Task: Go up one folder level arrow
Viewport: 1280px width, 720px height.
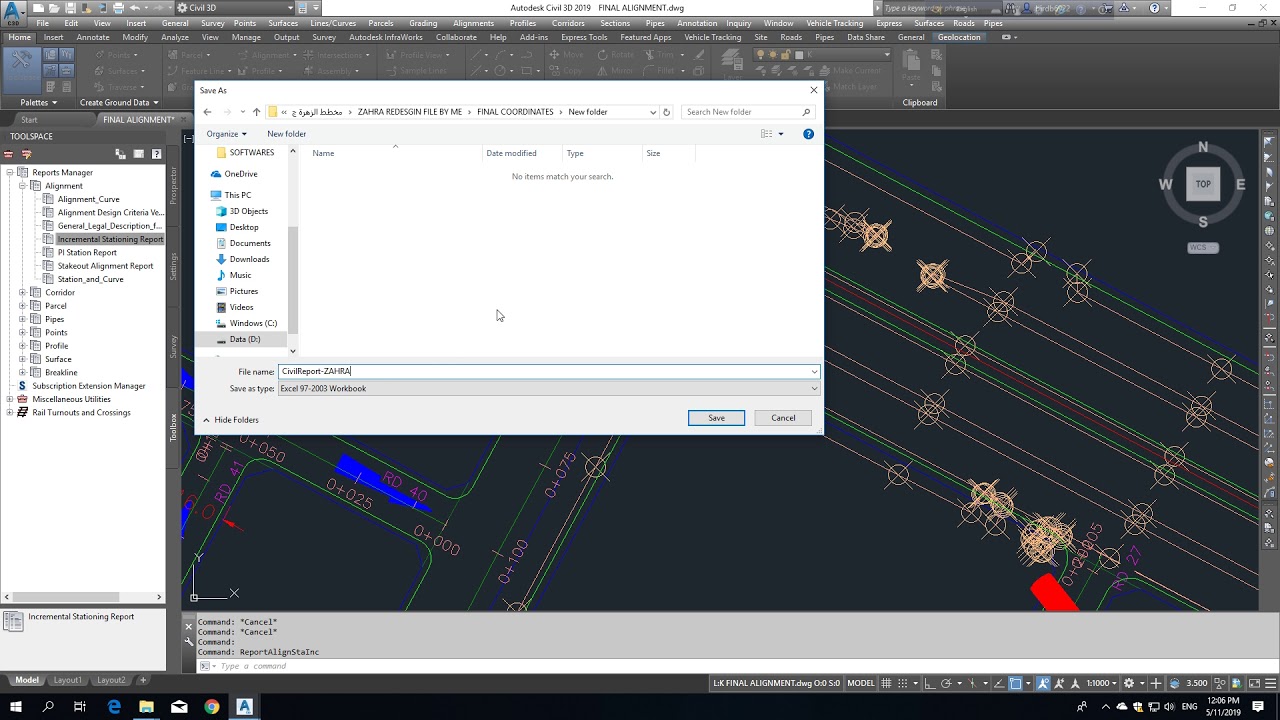Action: (x=256, y=112)
